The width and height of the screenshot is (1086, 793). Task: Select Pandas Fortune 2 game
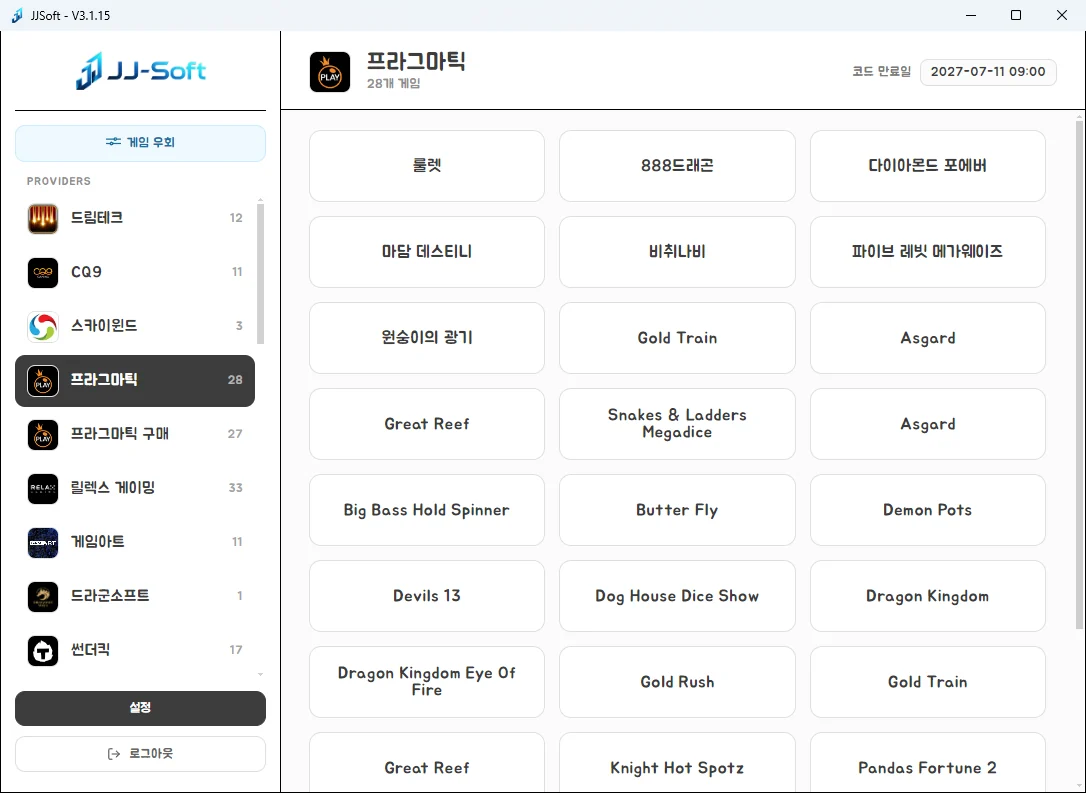927,762
